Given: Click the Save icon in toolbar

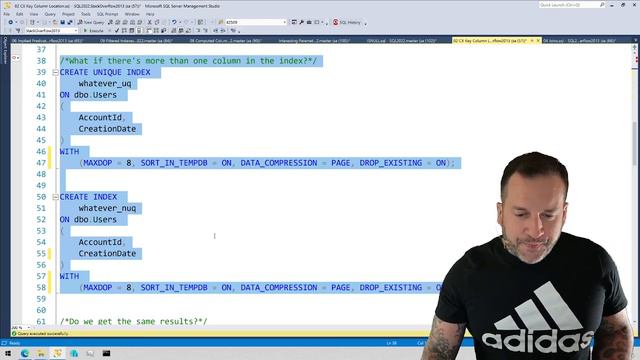Looking at the screenshot, I should tap(62, 22).
